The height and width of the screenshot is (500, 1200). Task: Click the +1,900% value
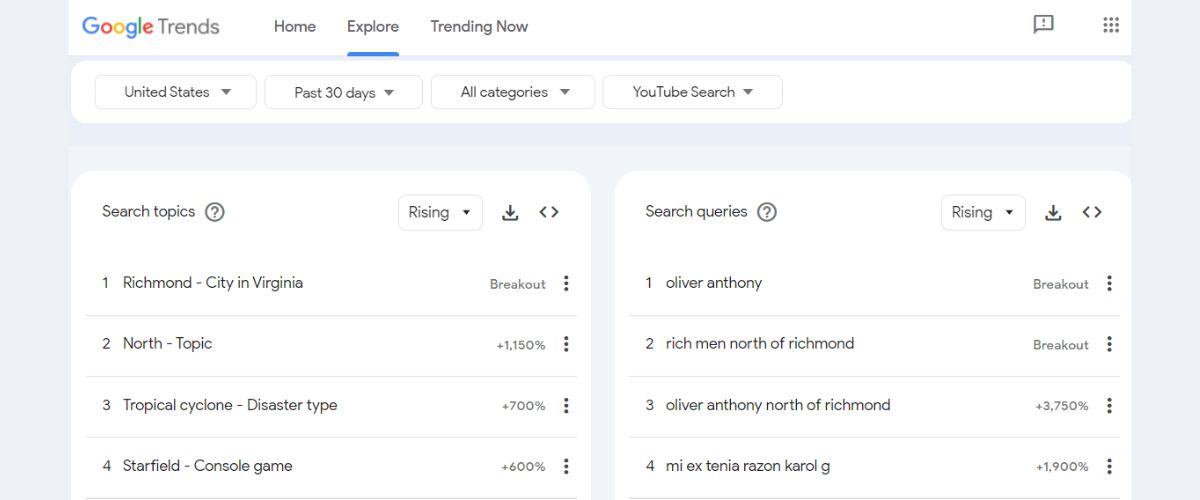point(1062,467)
